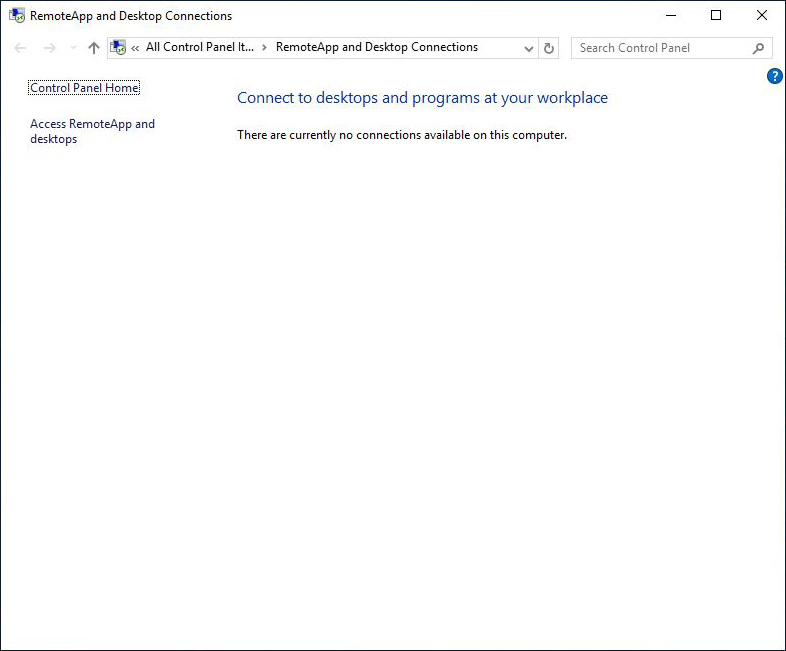The width and height of the screenshot is (786, 651).
Task: Go forward using the forward arrow
Action: click(50, 48)
